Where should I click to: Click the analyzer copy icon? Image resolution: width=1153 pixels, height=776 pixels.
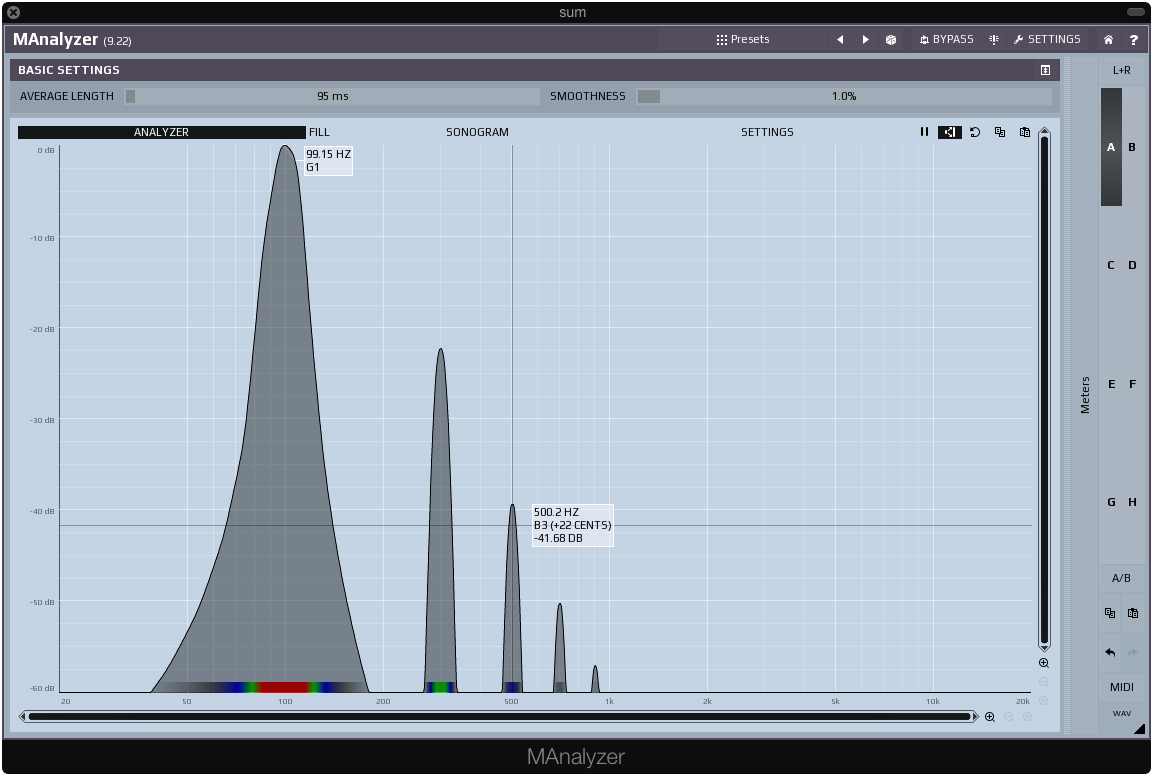coord(999,132)
